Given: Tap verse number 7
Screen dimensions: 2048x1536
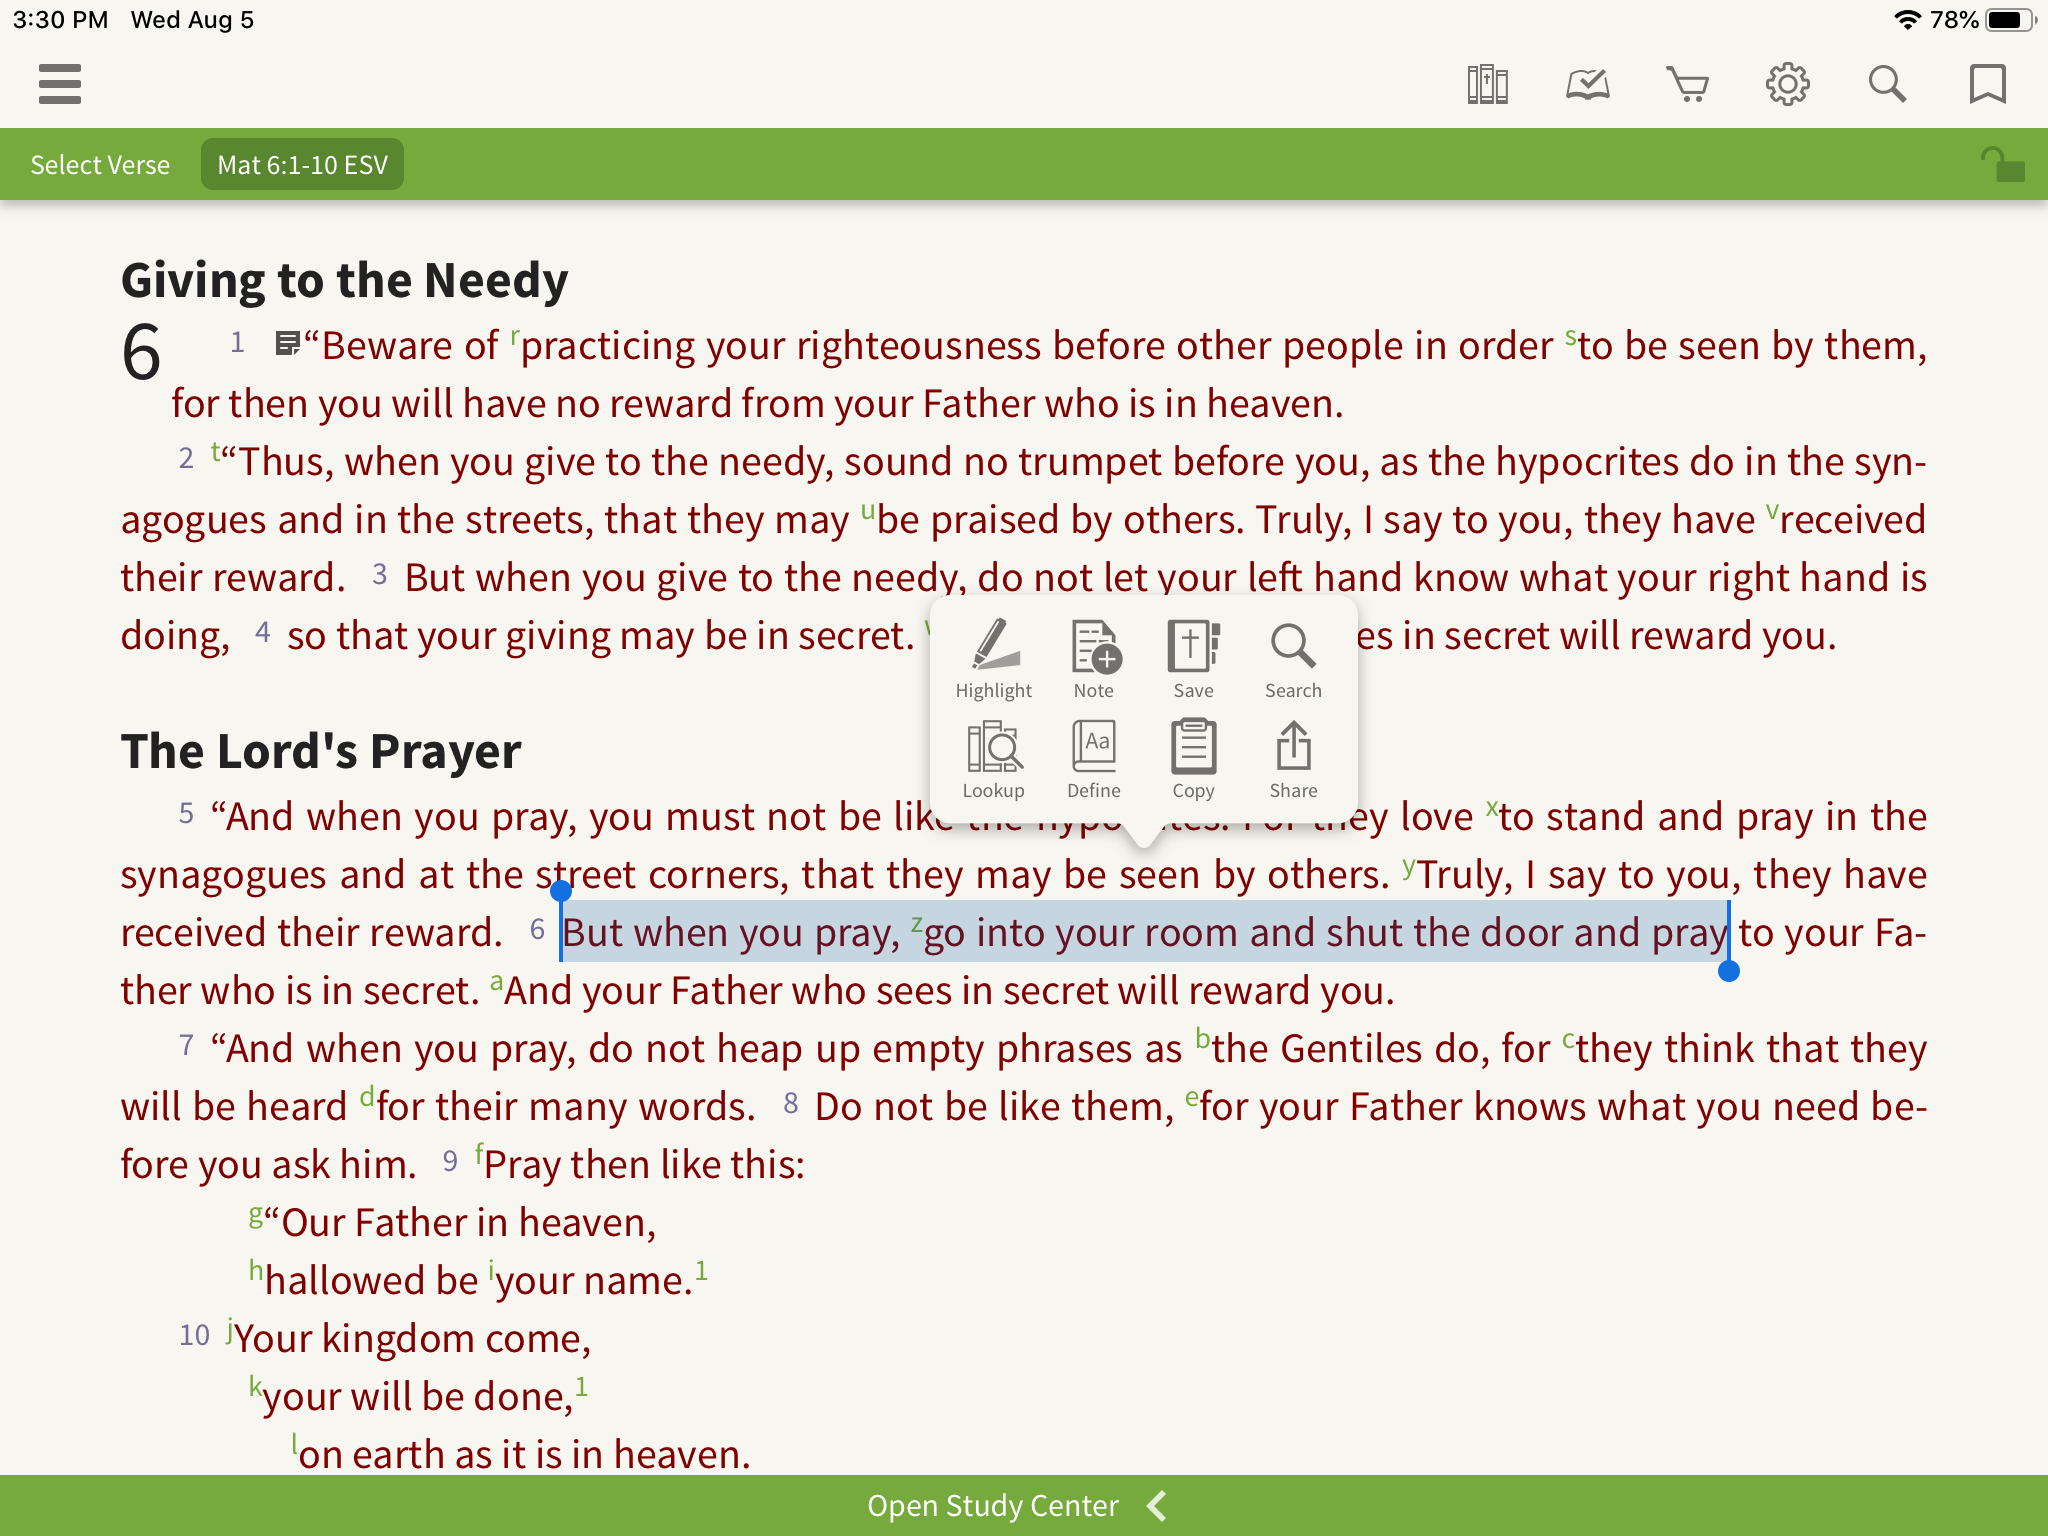Looking at the screenshot, I should click(186, 1045).
